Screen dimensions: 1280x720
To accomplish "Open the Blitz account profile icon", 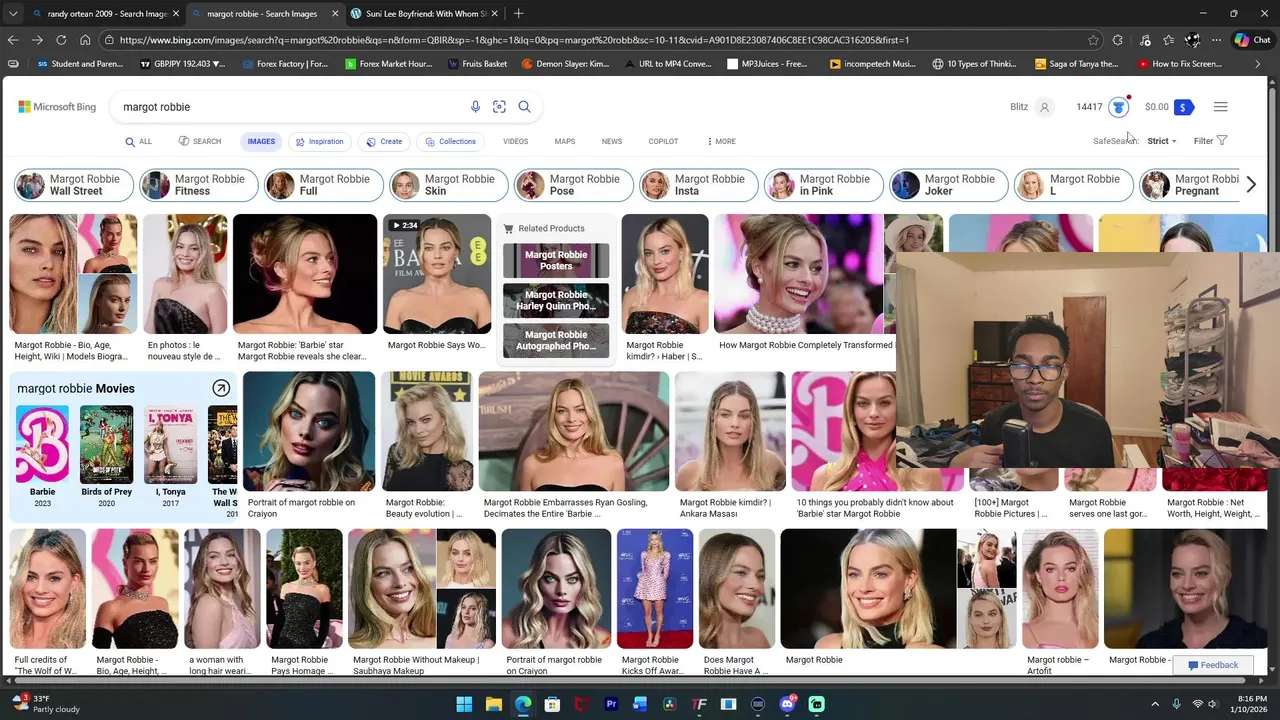I will [x=1044, y=107].
